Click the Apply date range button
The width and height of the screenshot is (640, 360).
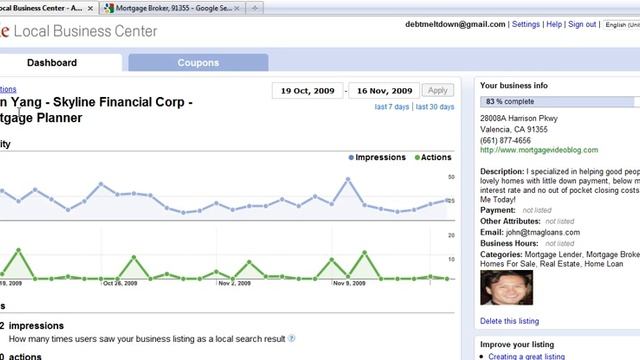(438, 90)
